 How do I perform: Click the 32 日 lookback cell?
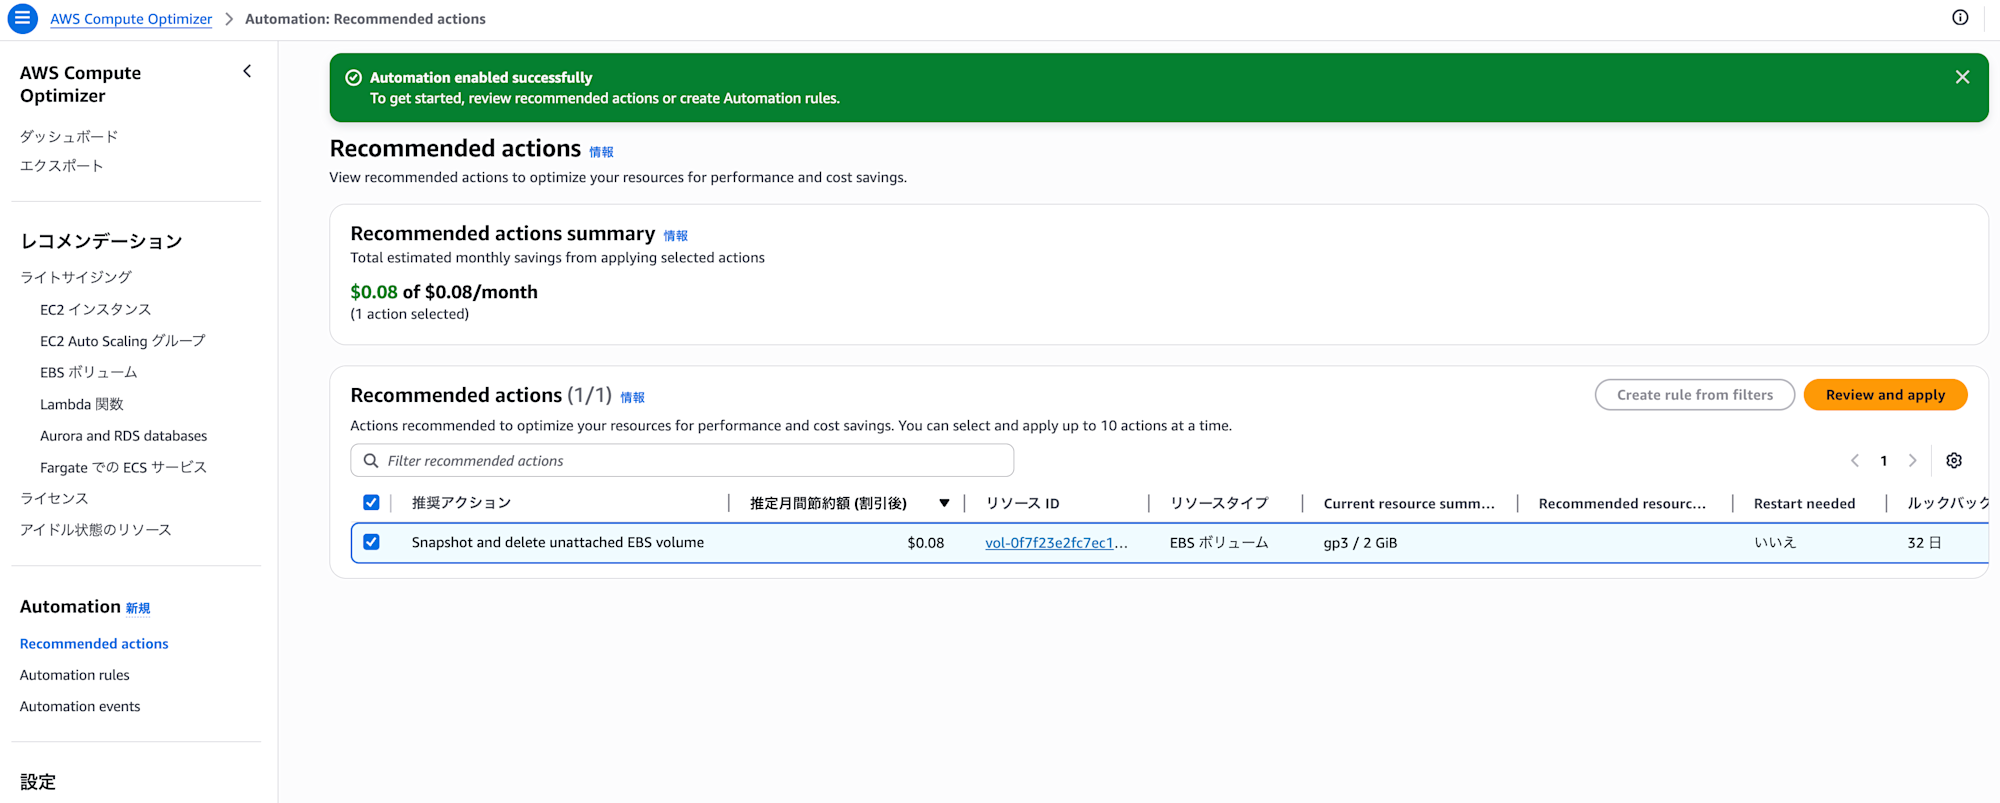click(x=1924, y=543)
